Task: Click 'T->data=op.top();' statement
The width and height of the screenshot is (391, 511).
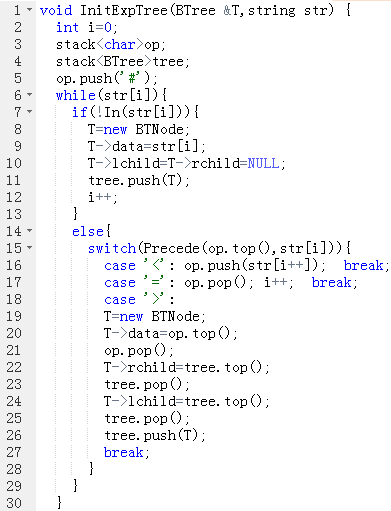Action: [171, 333]
